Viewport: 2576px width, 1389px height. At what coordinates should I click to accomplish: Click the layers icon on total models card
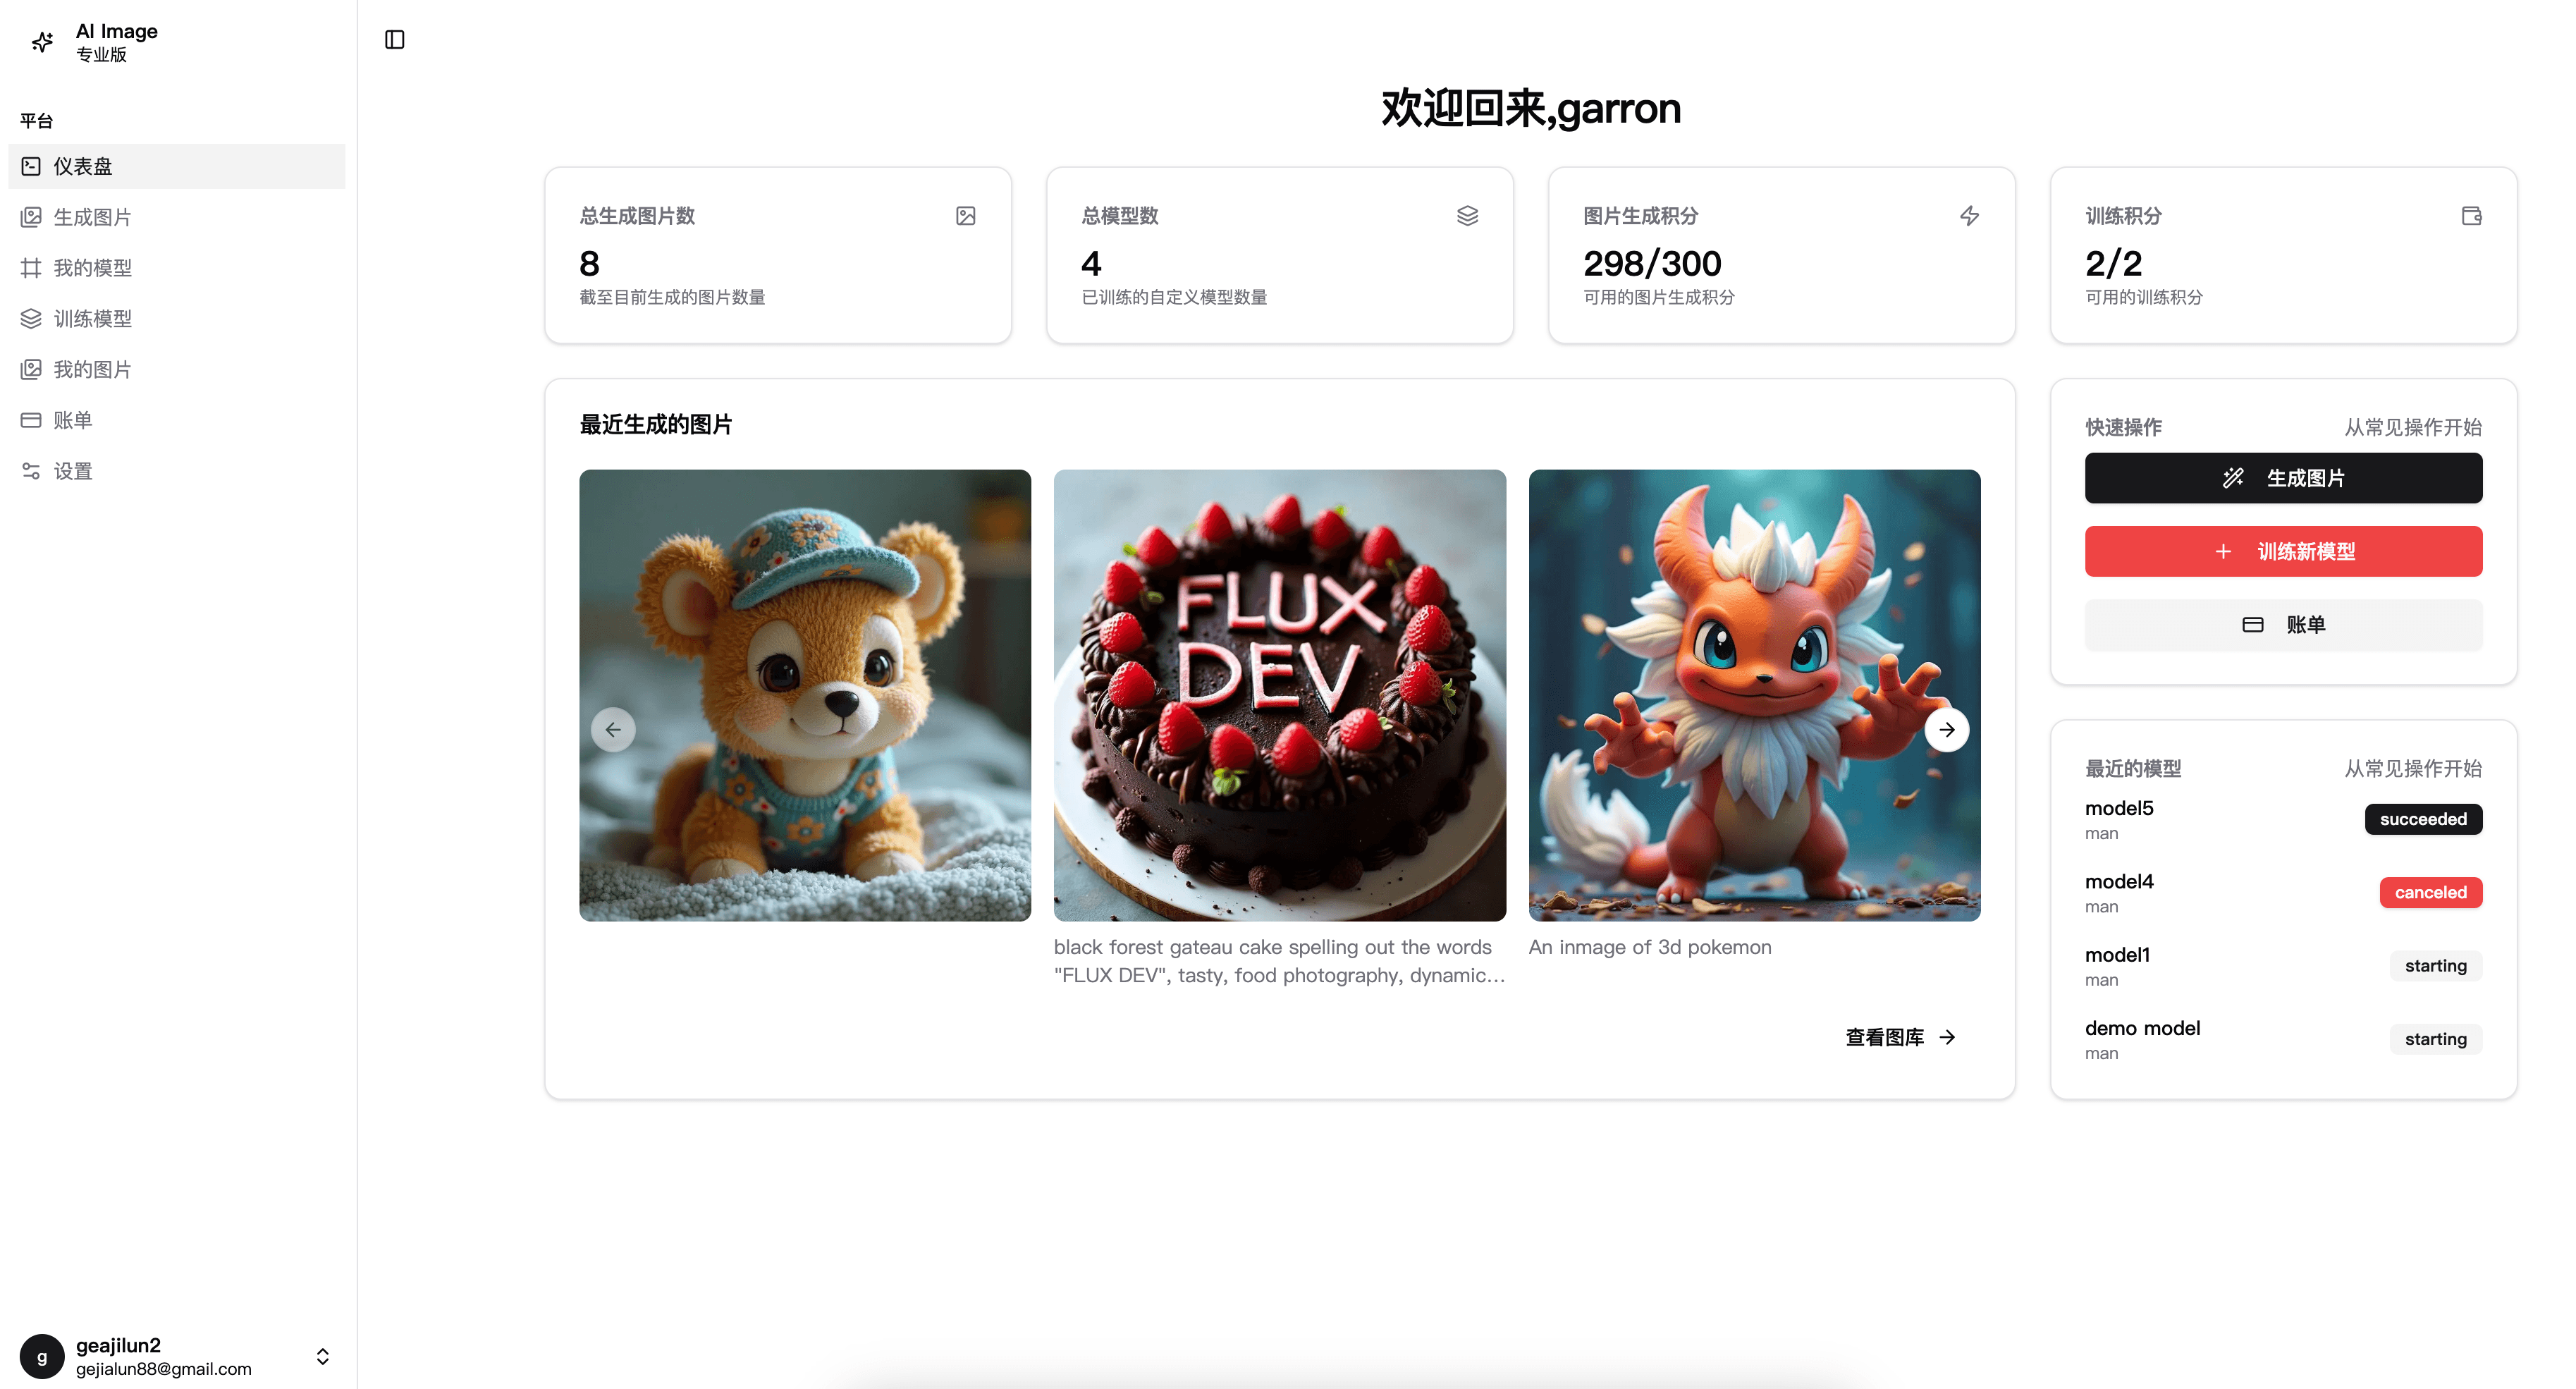[1467, 216]
